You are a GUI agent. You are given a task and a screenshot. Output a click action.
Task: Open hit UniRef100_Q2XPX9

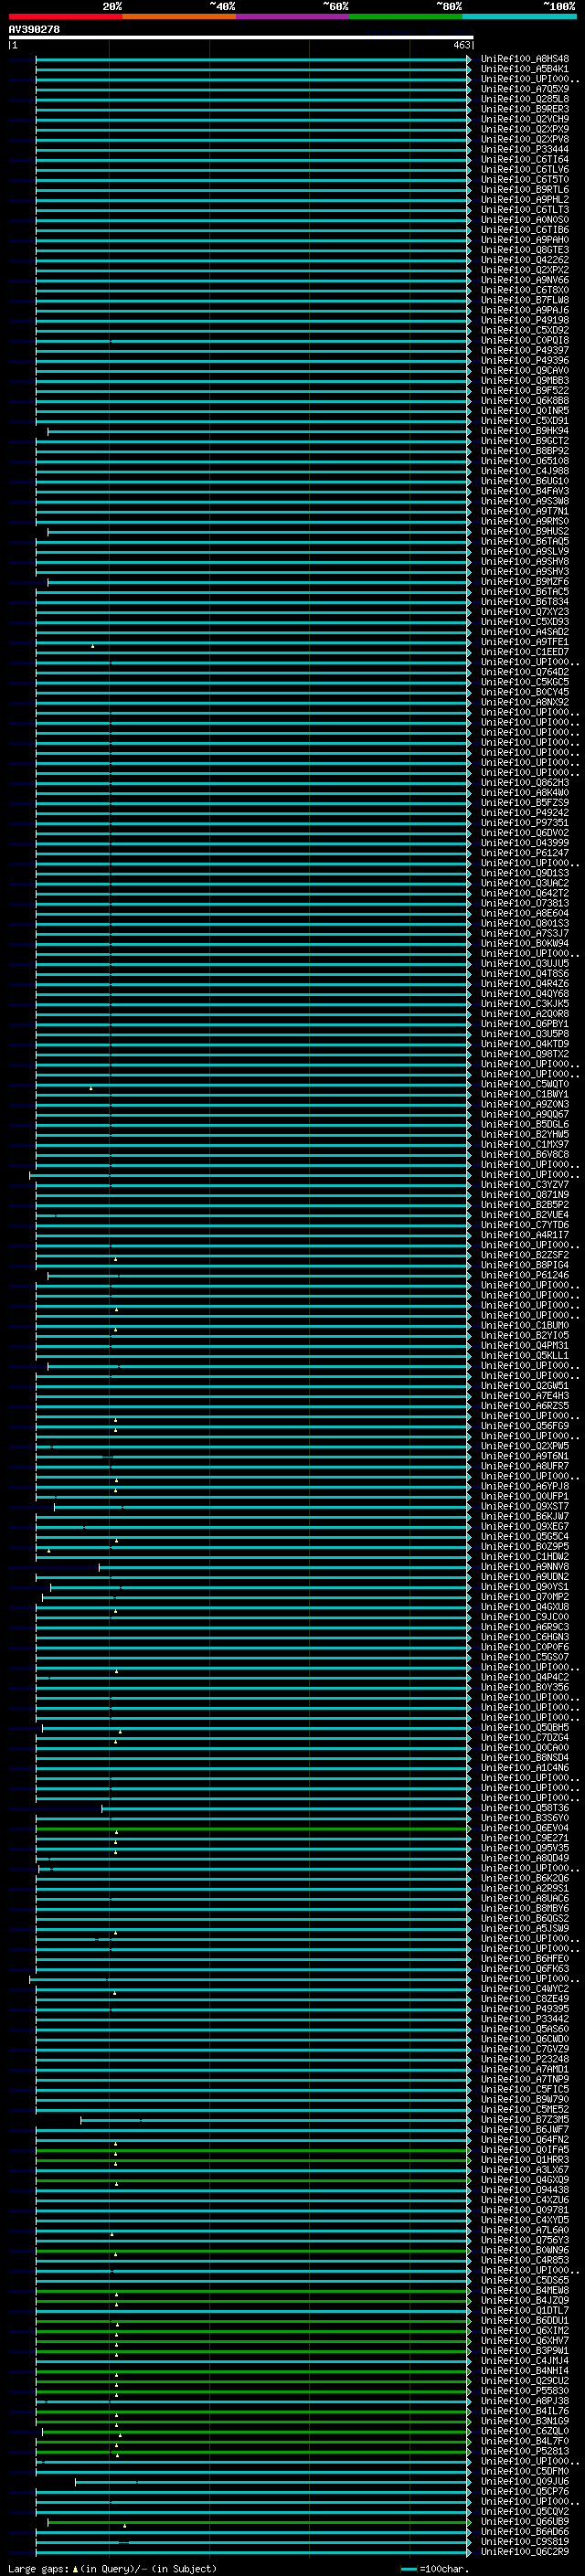click(x=525, y=129)
